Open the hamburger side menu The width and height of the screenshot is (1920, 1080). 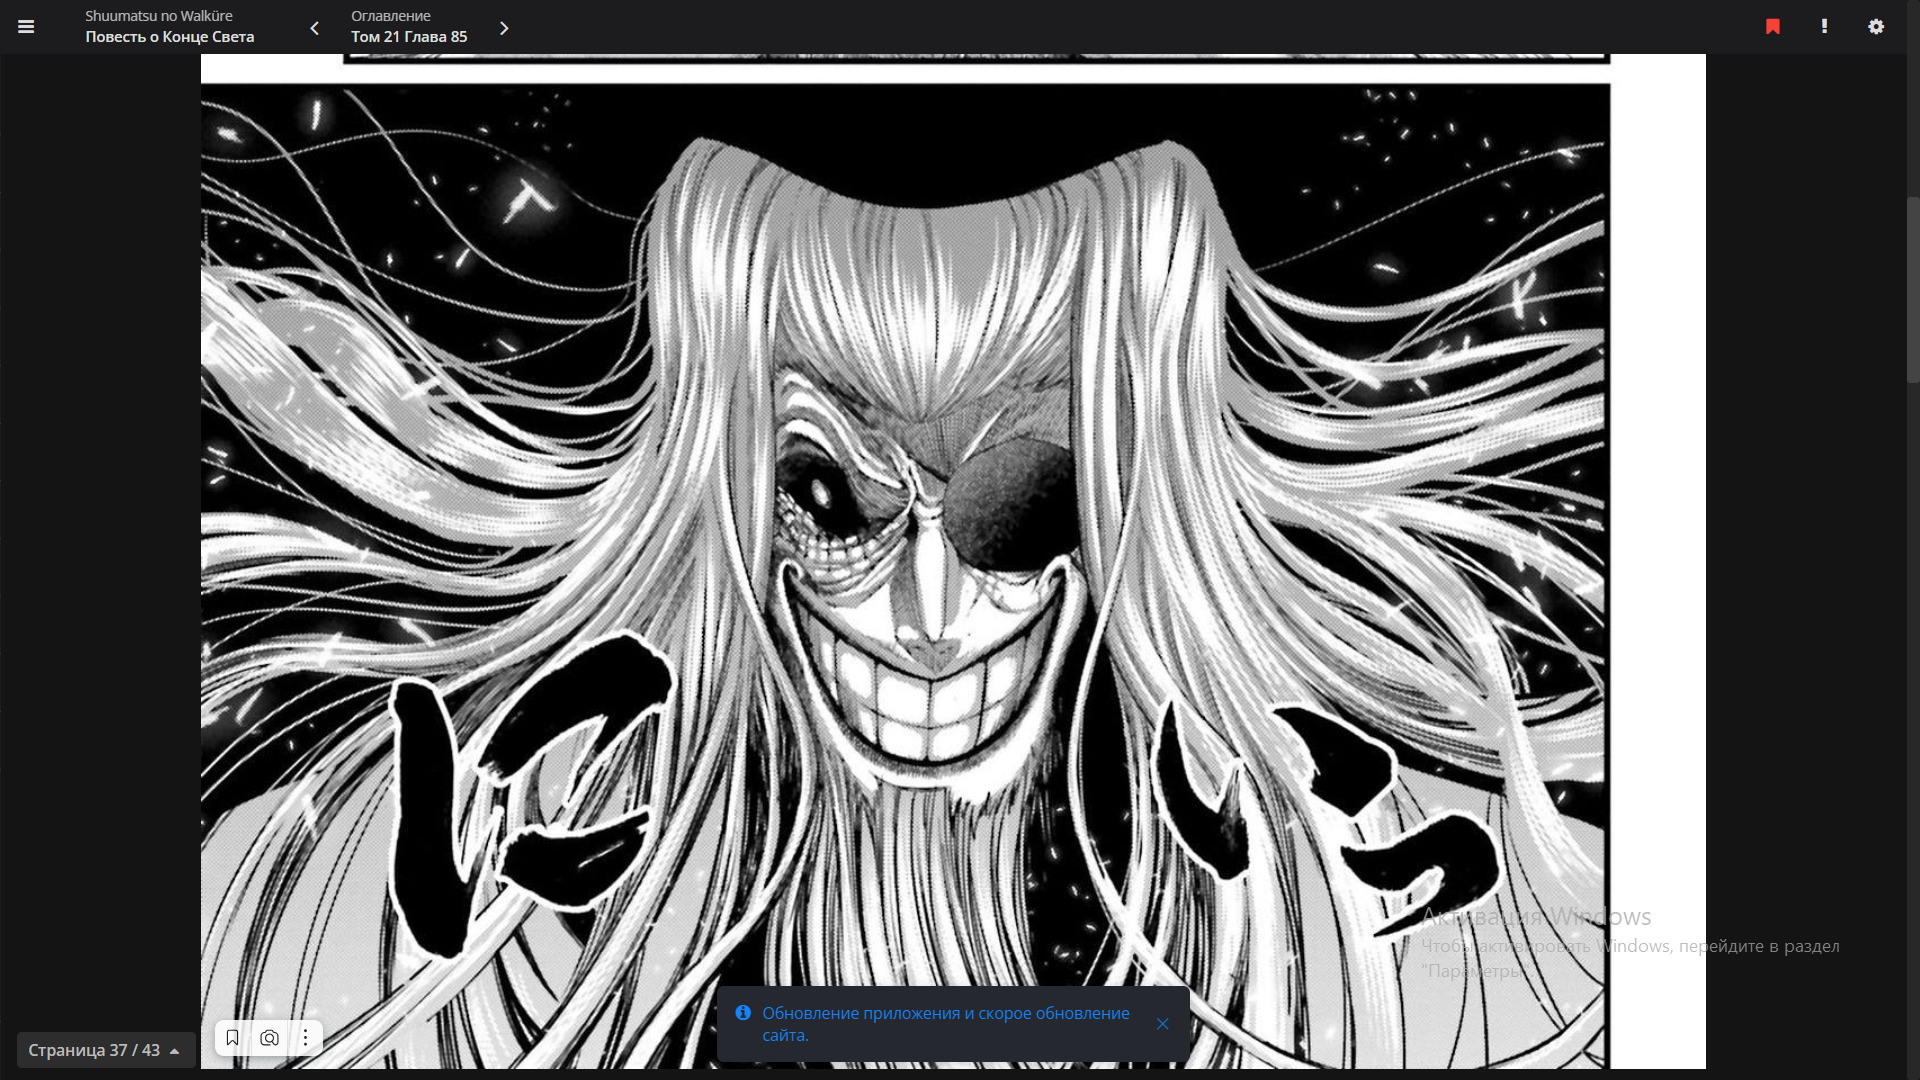point(26,27)
